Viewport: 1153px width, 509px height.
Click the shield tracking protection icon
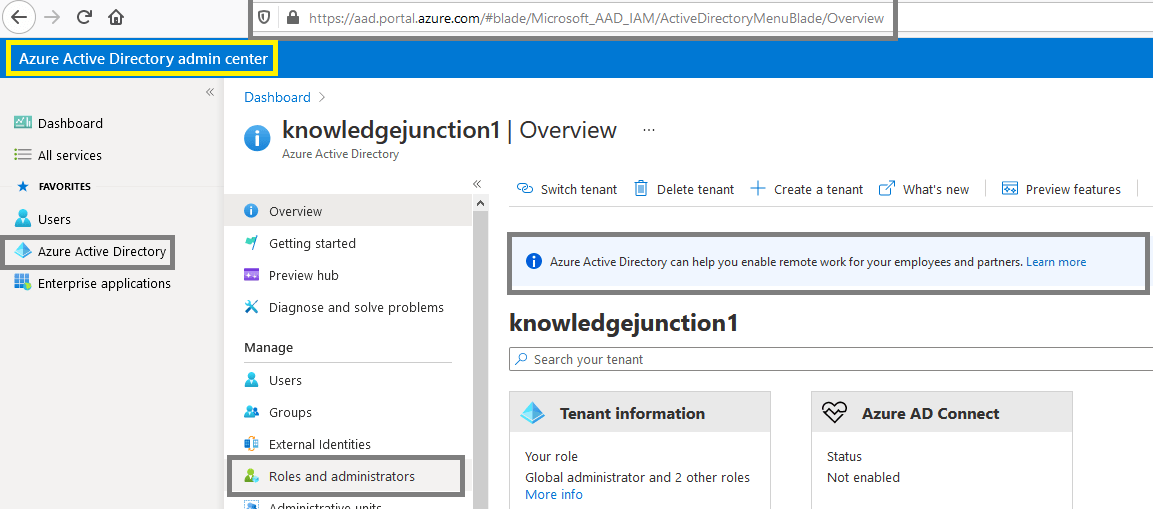(x=265, y=18)
